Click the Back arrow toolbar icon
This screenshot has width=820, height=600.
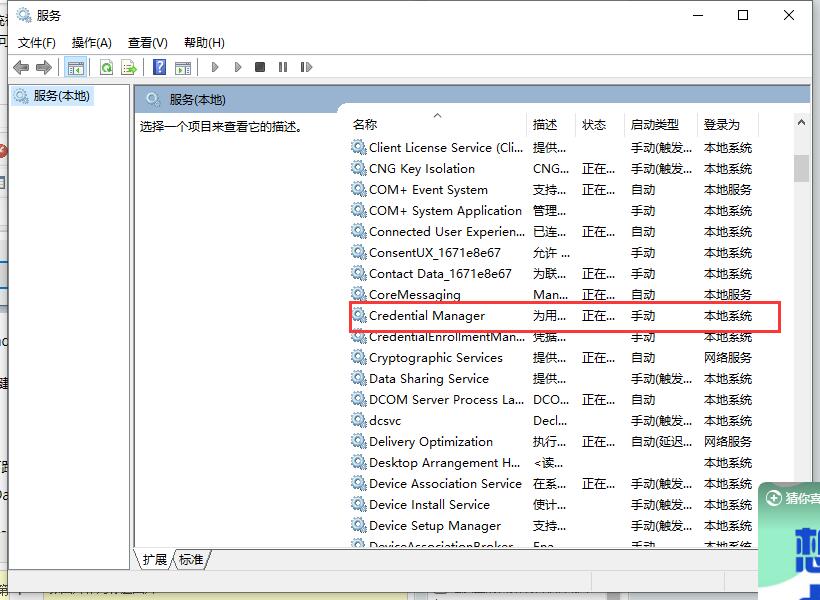pyautogui.click(x=21, y=67)
